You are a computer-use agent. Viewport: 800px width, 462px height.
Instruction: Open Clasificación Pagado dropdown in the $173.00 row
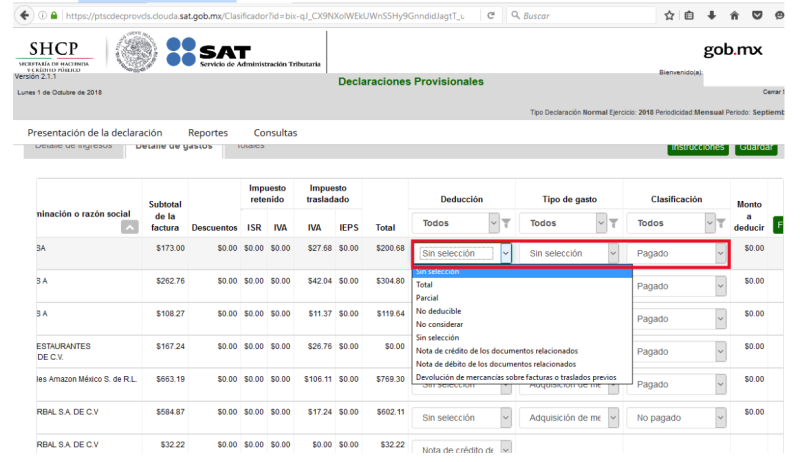point(676,253)
